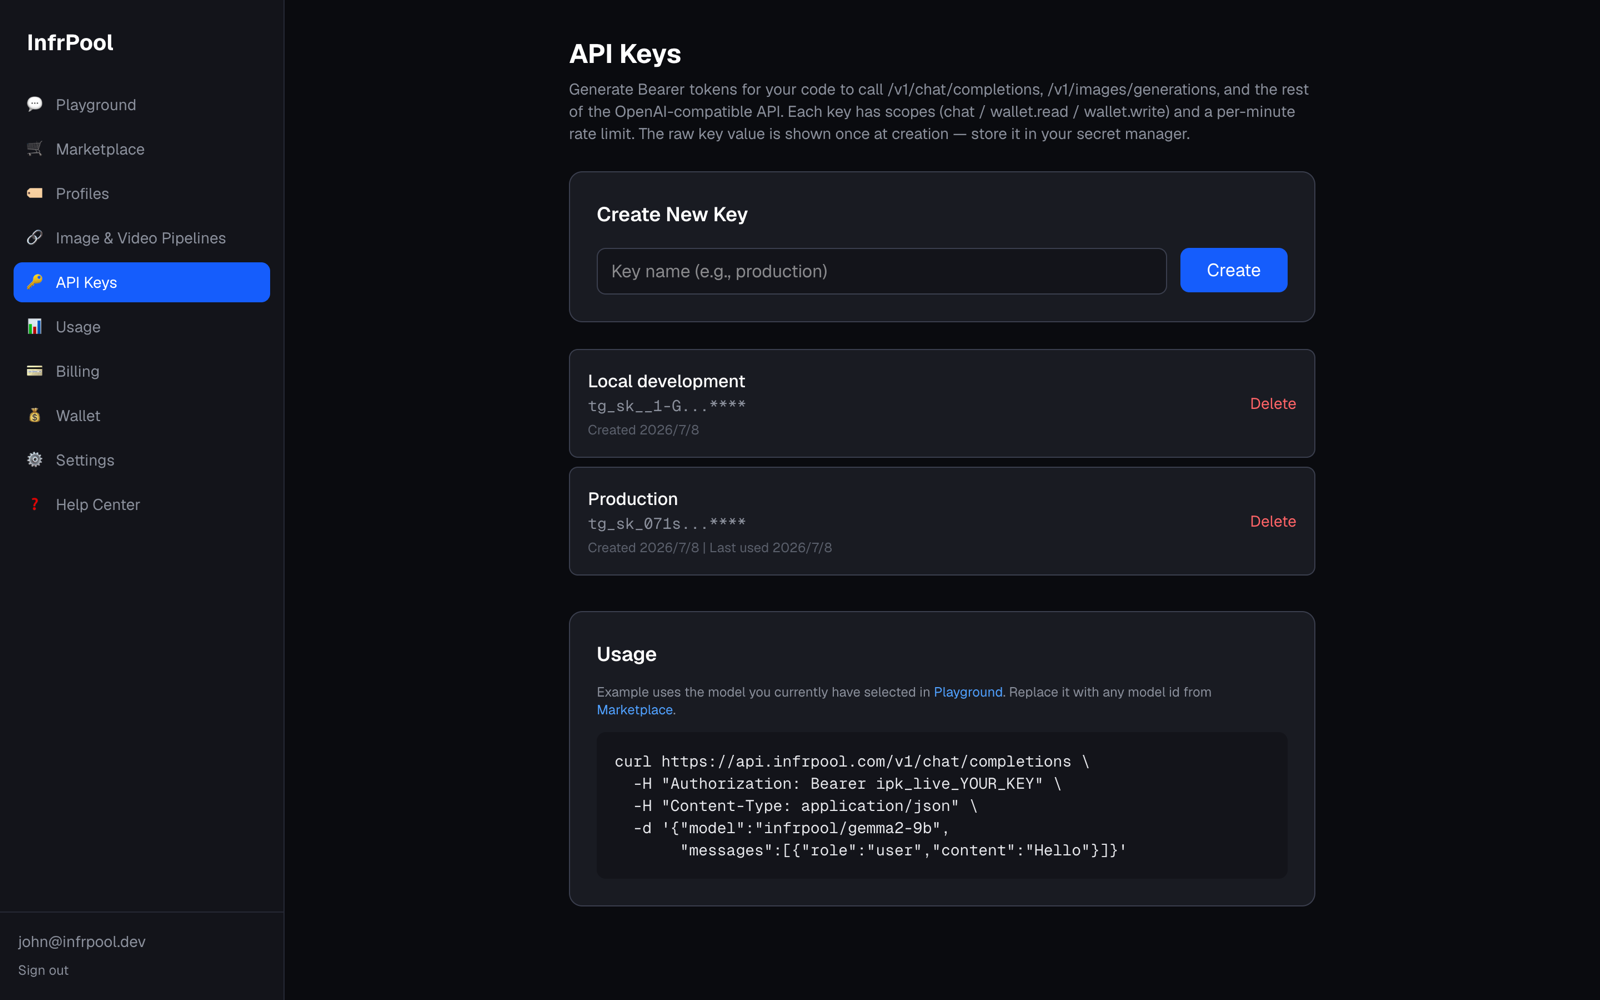The width and height of the screenshot is (1600, 1000).
Task: Click the john@infrpool.dev account email
Action: click(82, 942)
